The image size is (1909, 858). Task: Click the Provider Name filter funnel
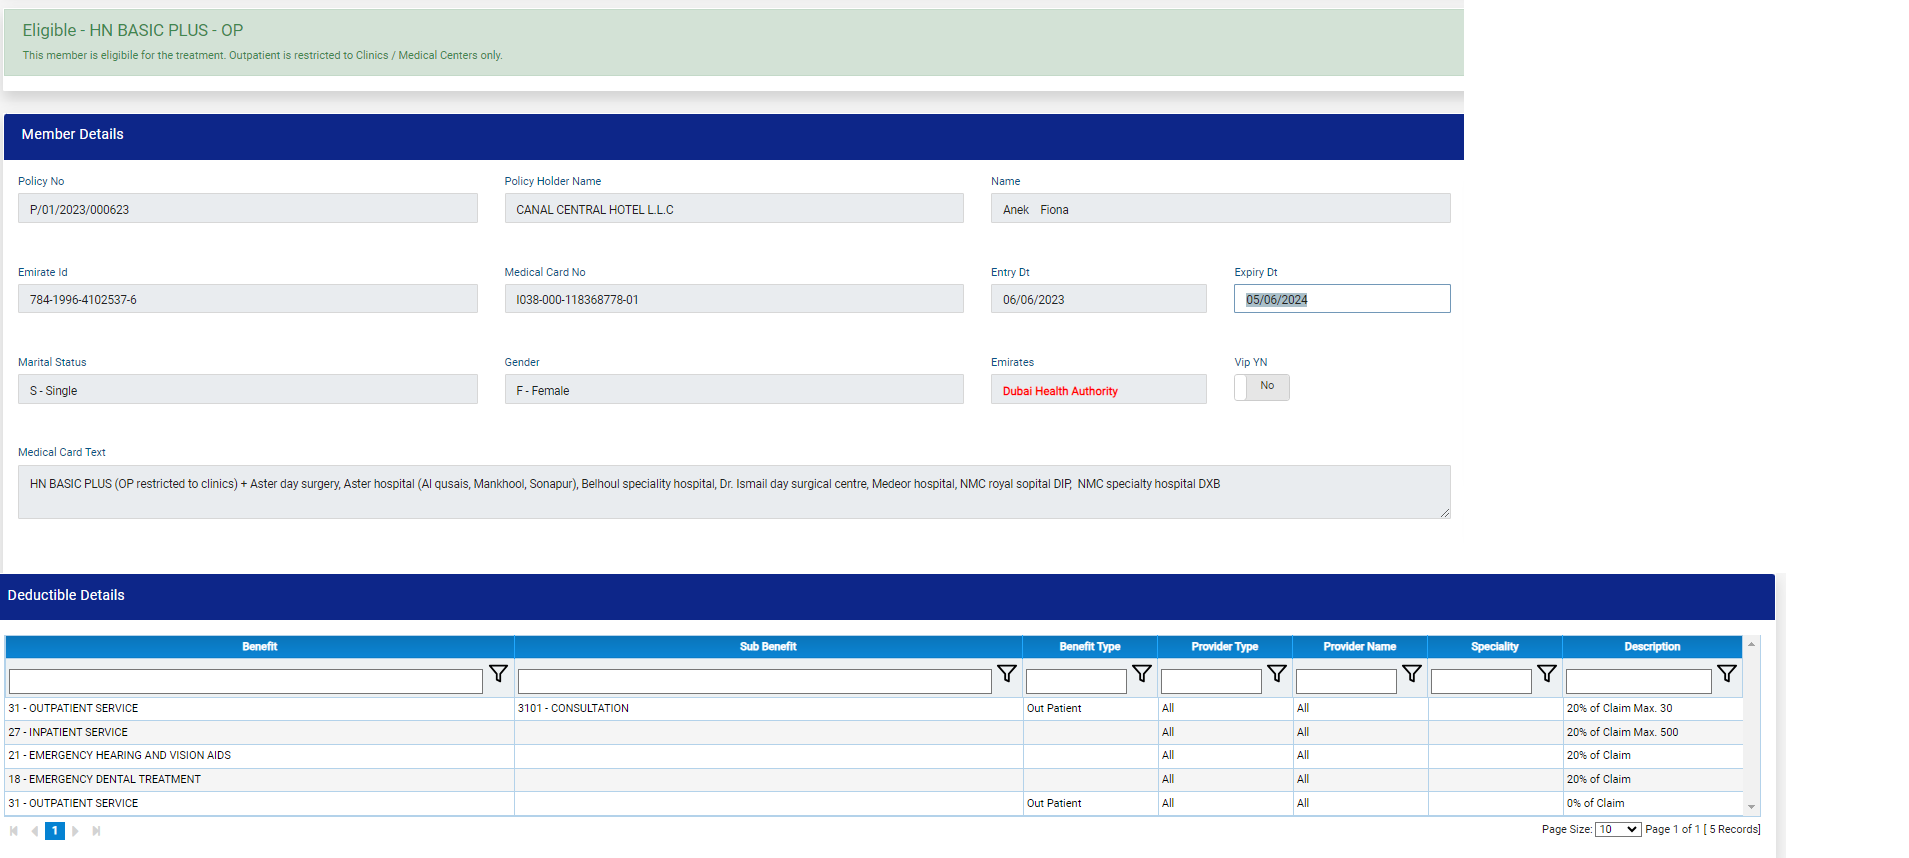(1412, 674)
